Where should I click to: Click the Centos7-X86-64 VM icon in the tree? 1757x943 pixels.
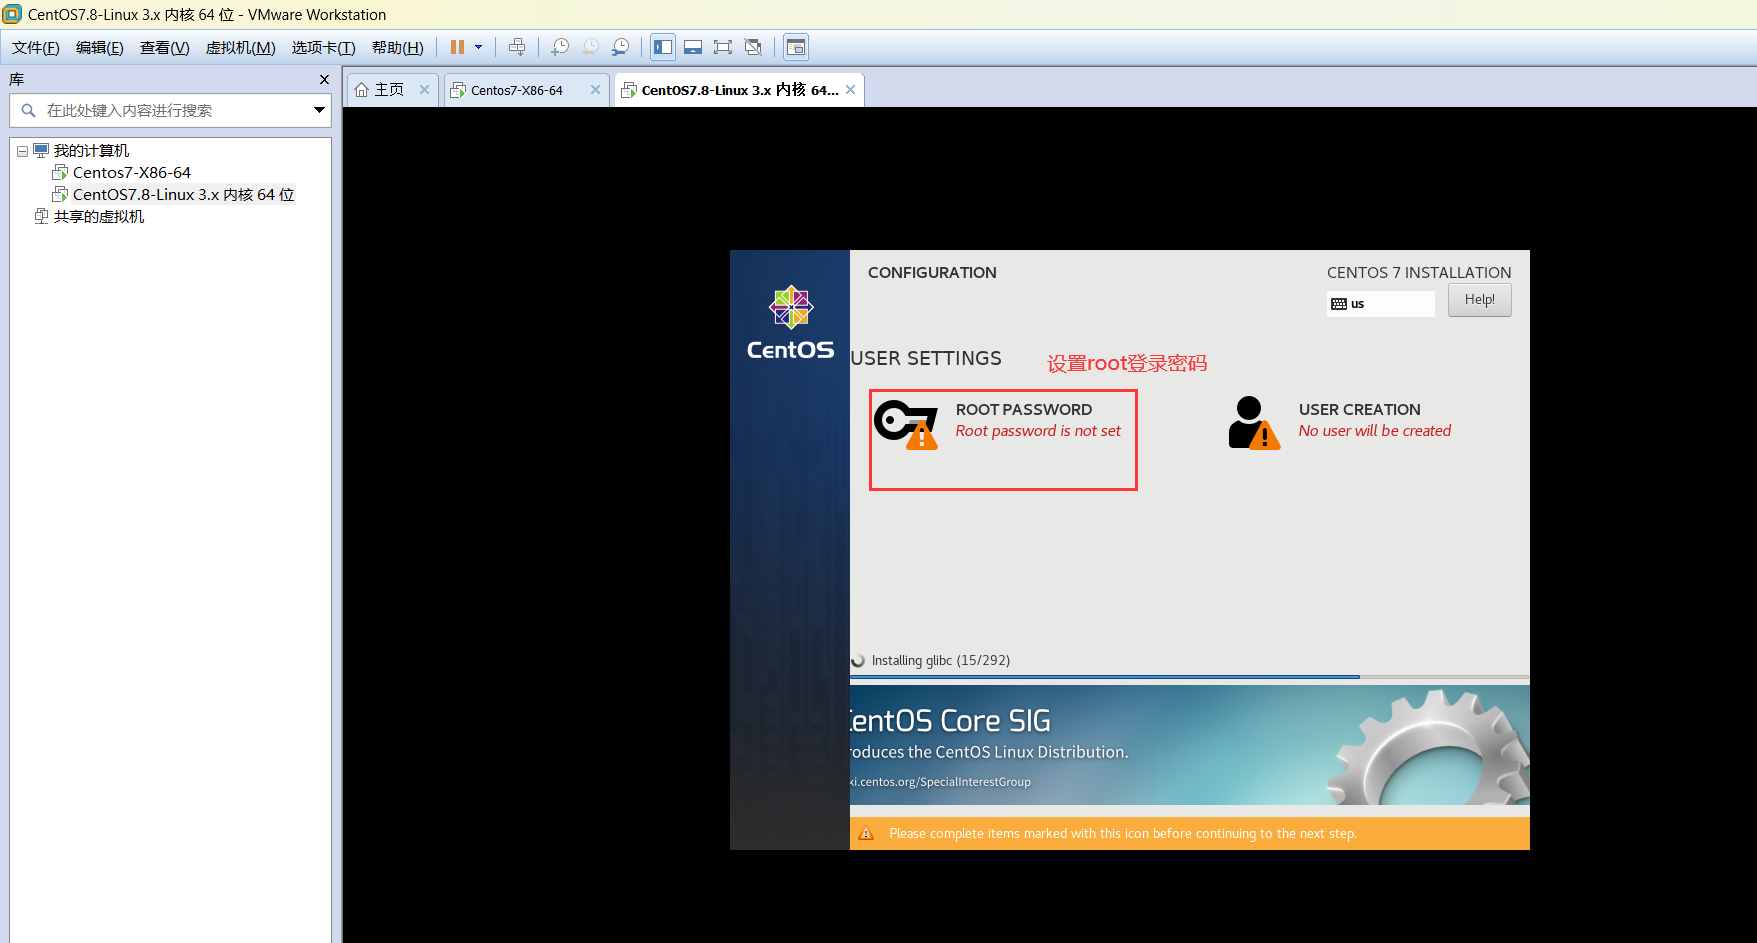pyautogui.click(x=60, y=172)
